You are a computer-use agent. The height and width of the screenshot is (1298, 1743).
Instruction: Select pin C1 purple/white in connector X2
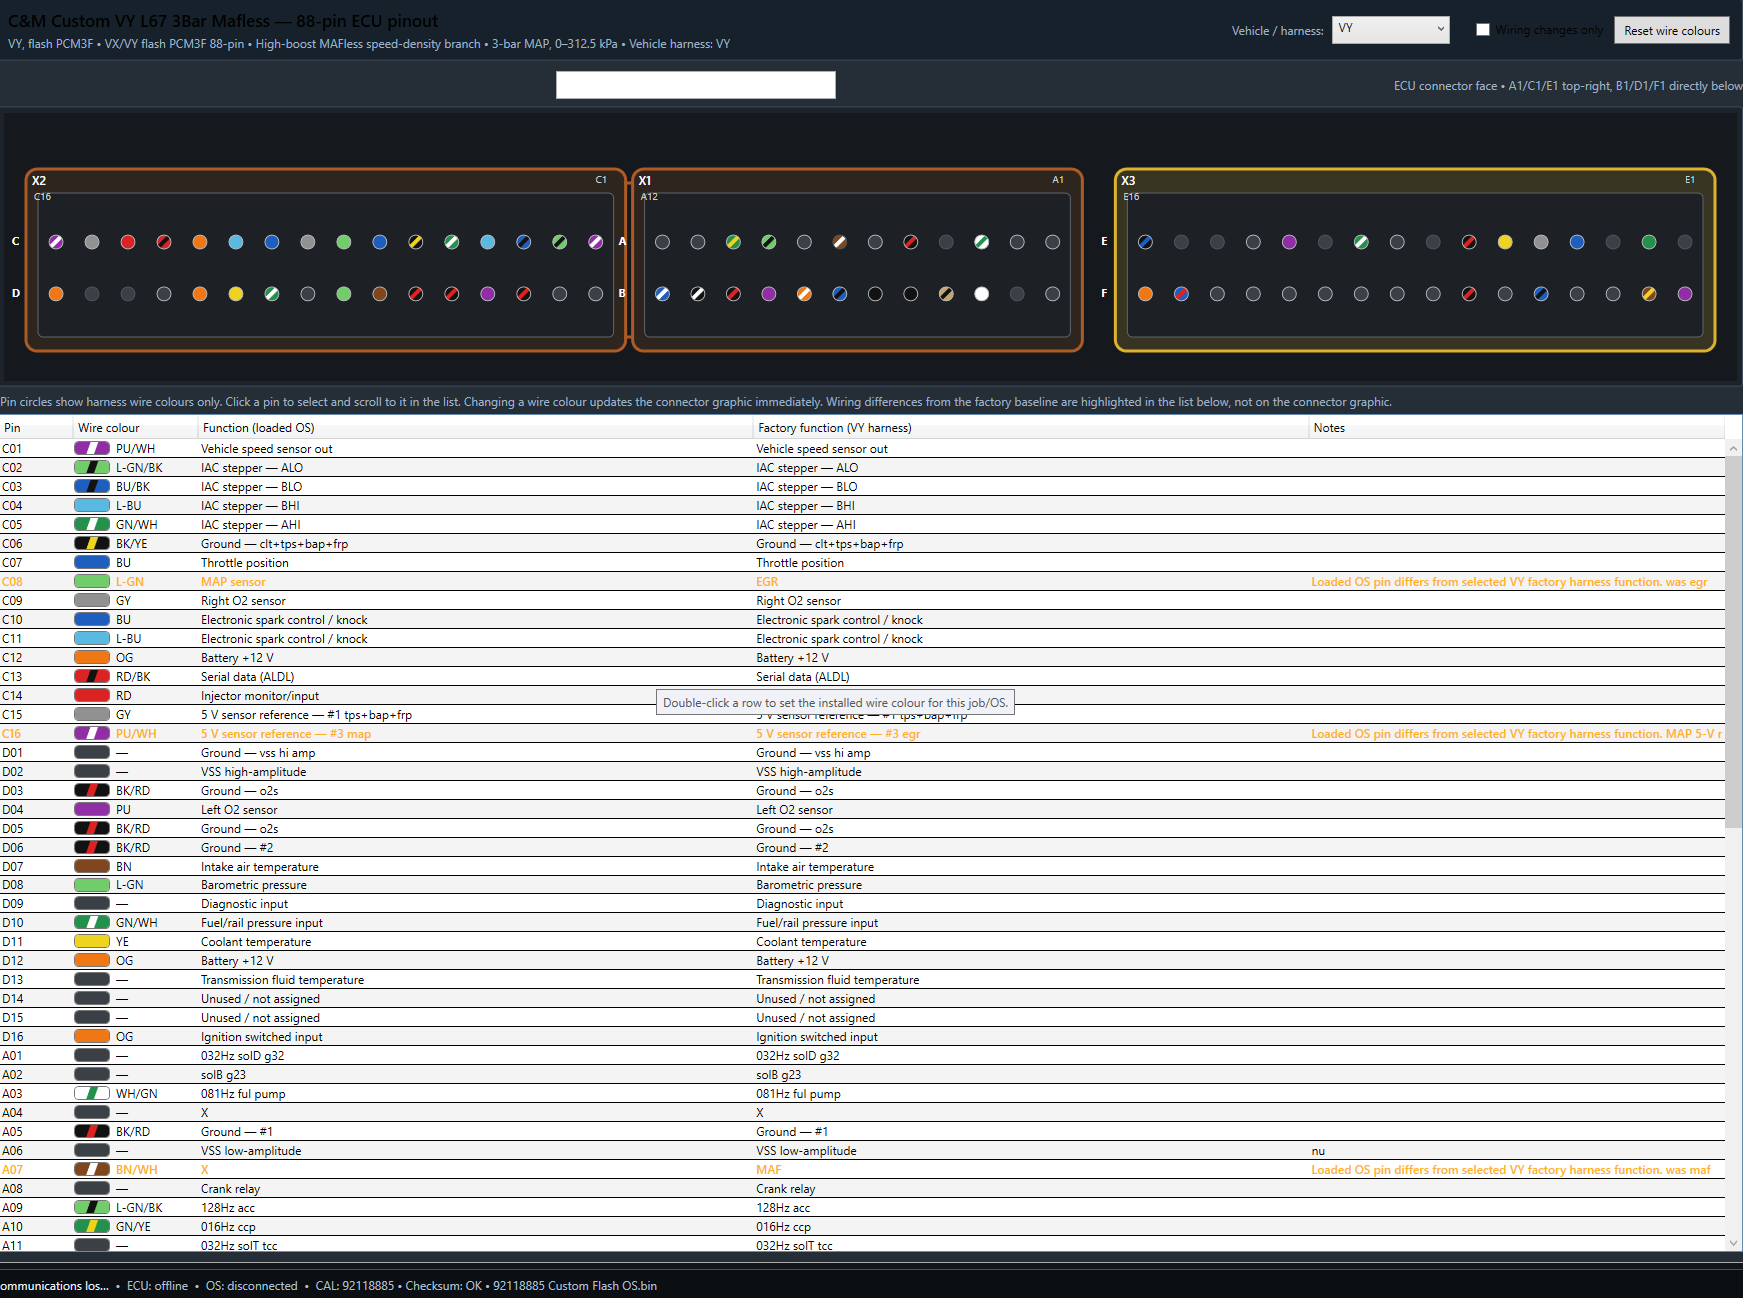(x=596, y=242)
